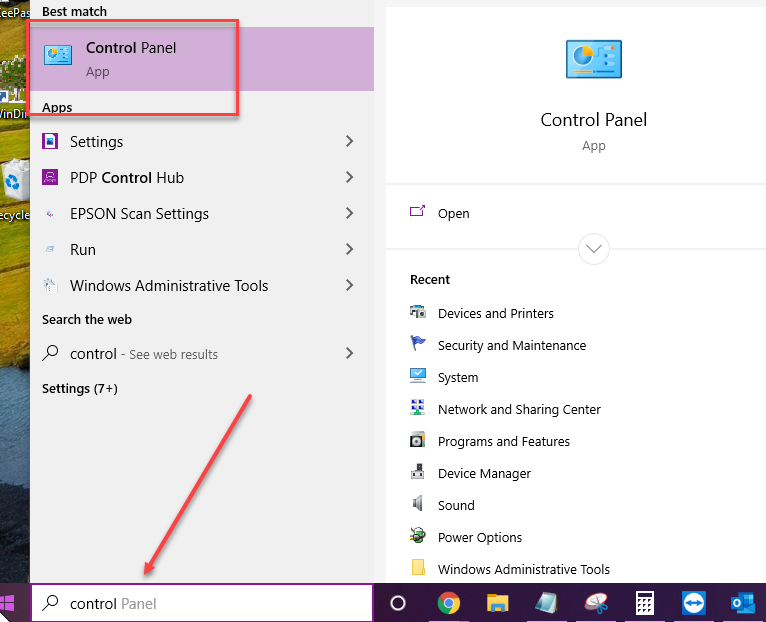The width and height of the screenshot is (766, 622).
Task: Click the 'System' recent entry text
Action: point(458,378)
